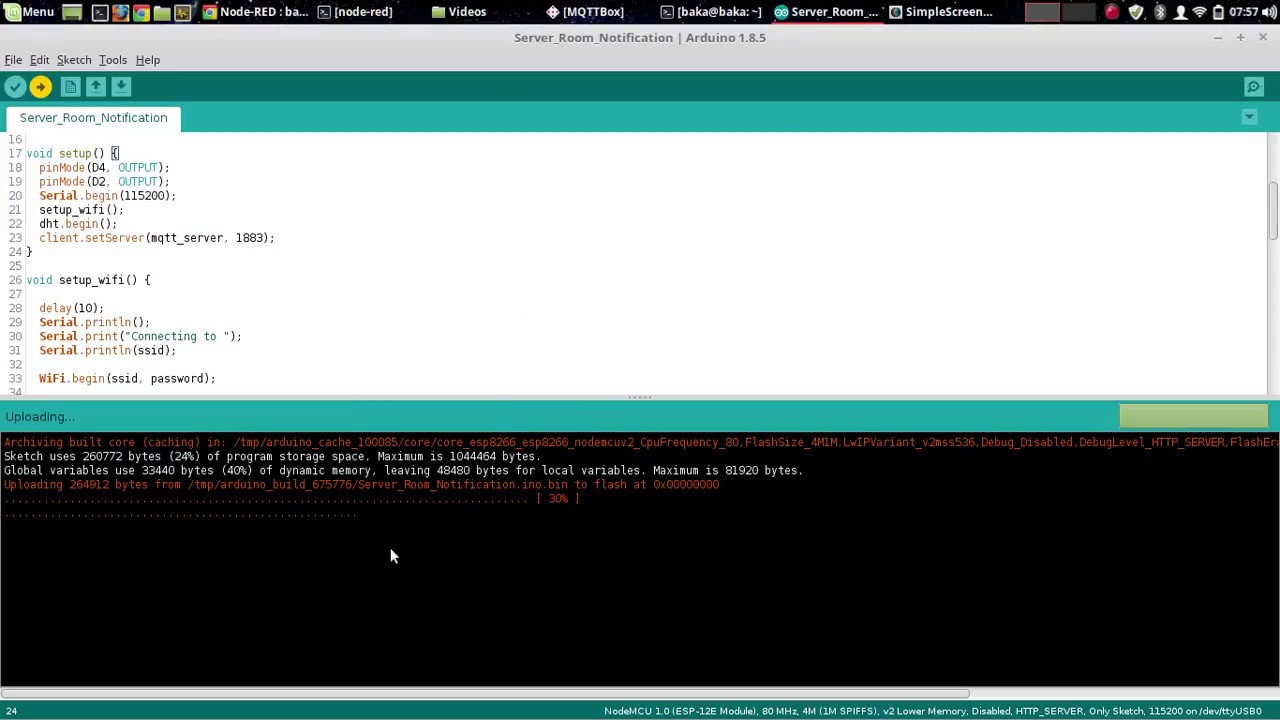Click the 'WiFi.begin(ssid, password);' line
Image resolution: width=1280 pixels, height=720 pixels.
tap(127, 378)
